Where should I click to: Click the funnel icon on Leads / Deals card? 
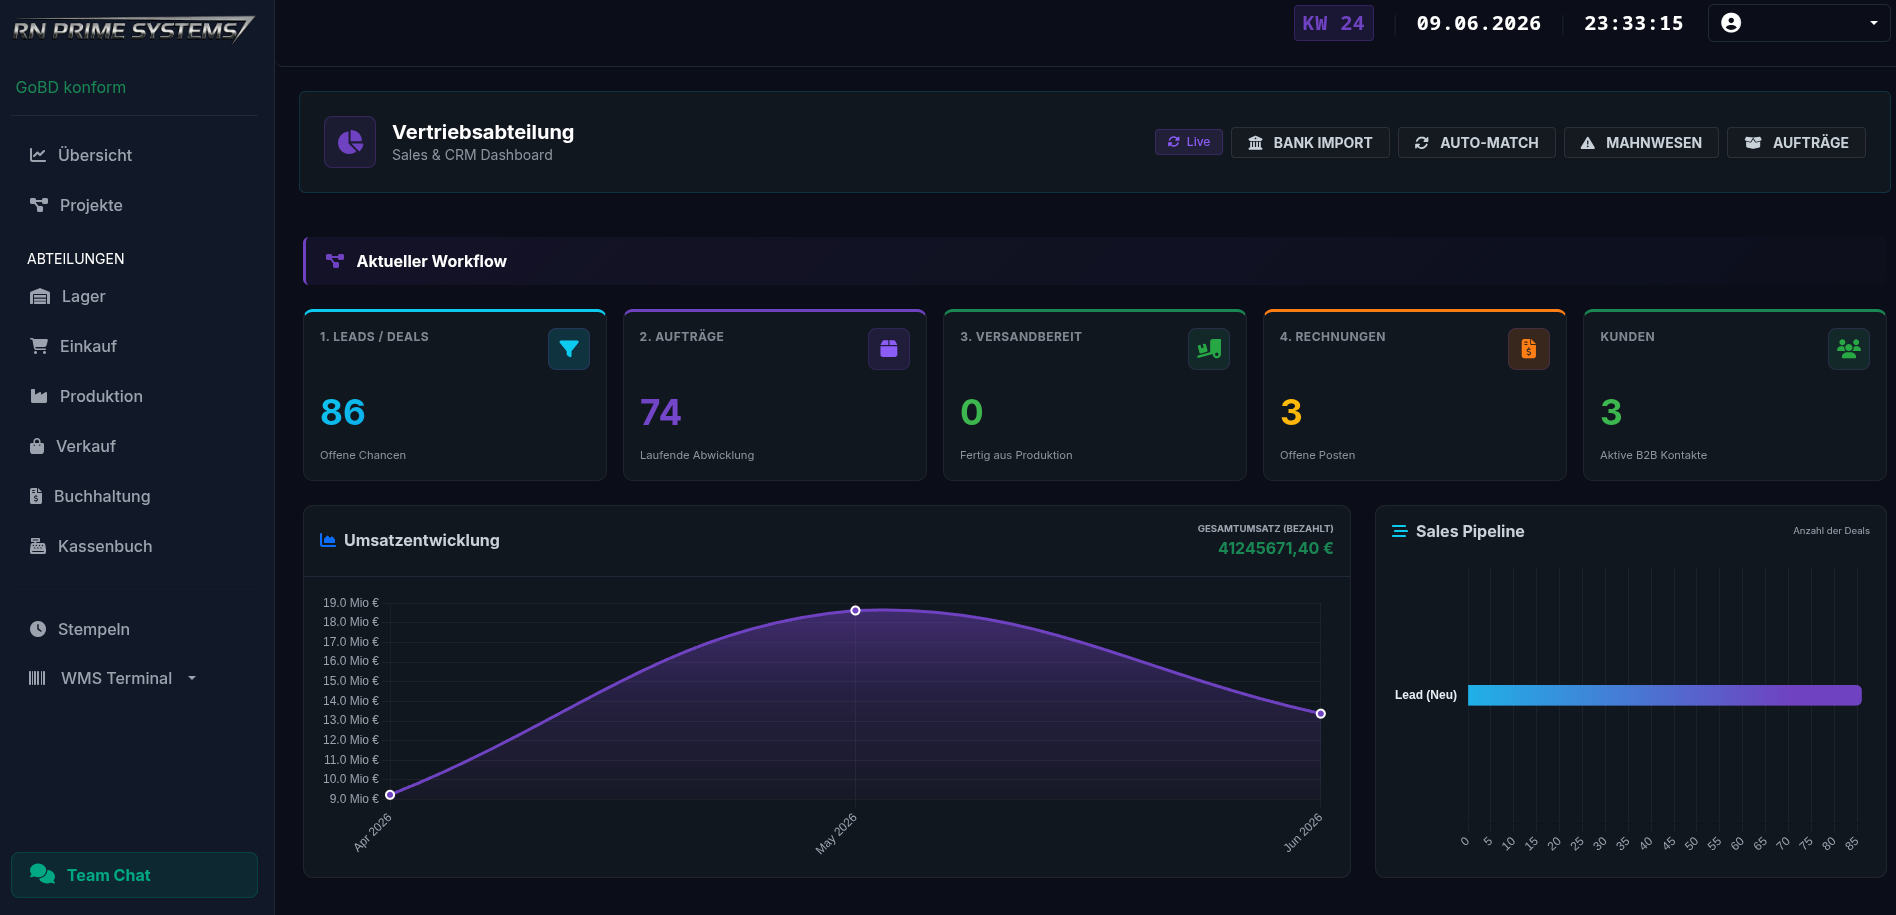[569, 349]
